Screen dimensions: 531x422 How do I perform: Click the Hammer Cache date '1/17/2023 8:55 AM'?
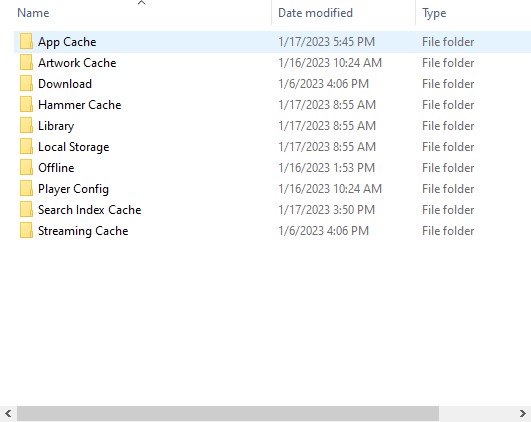pos(327,105)
